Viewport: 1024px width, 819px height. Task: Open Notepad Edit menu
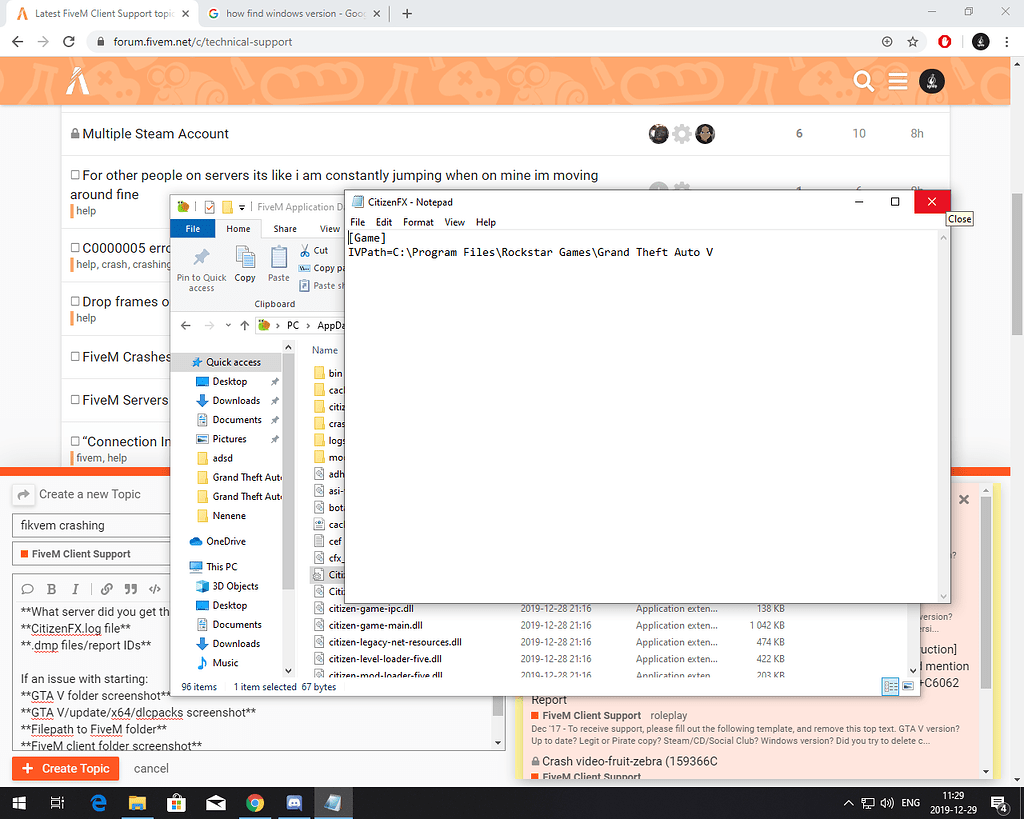[383, 222]
